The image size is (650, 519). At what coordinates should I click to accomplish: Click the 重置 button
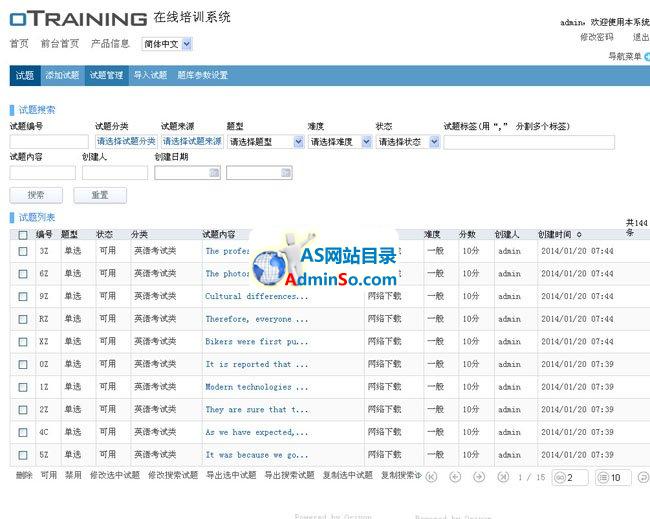coord(100,195)
